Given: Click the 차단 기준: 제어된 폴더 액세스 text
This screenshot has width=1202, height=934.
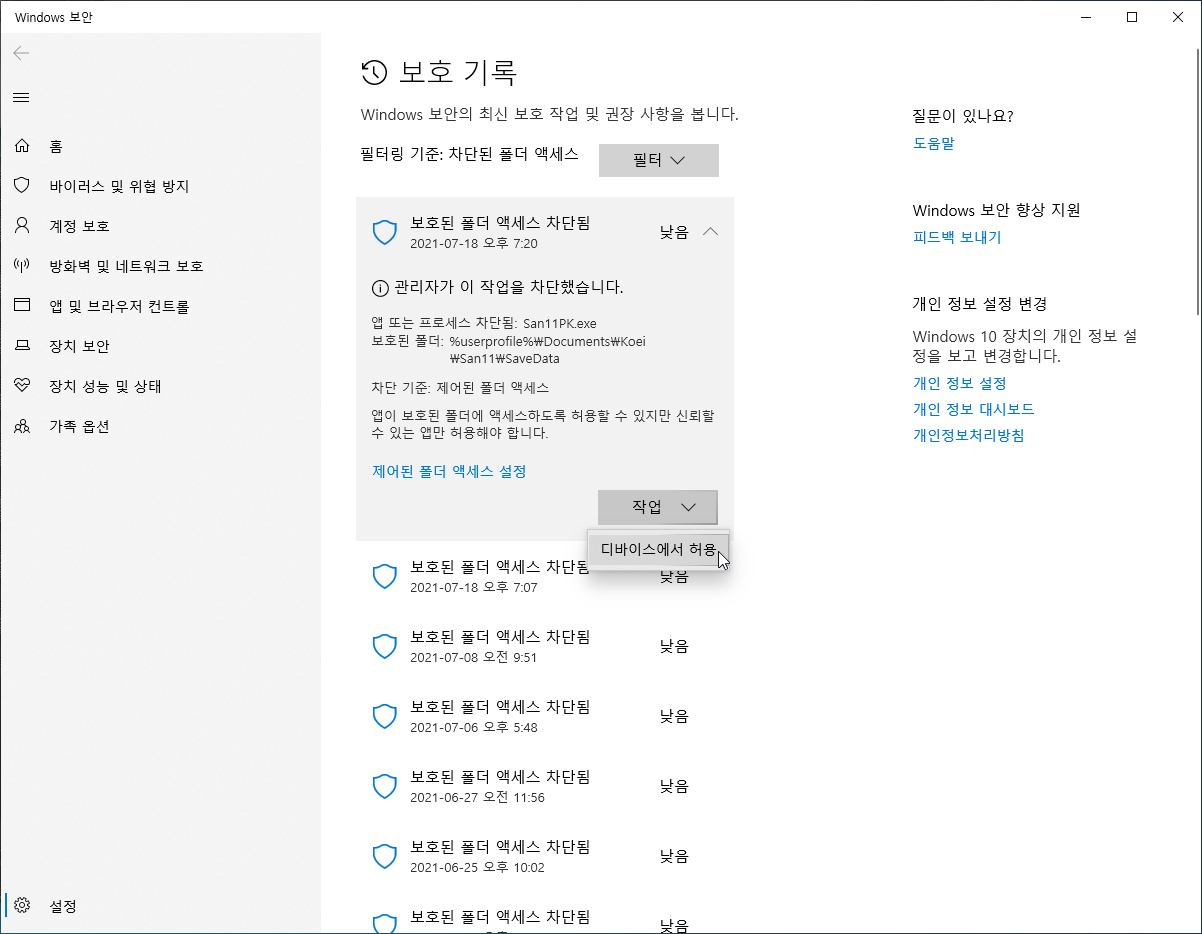Looking at the screenshot, I should click(x=460, y=387).
